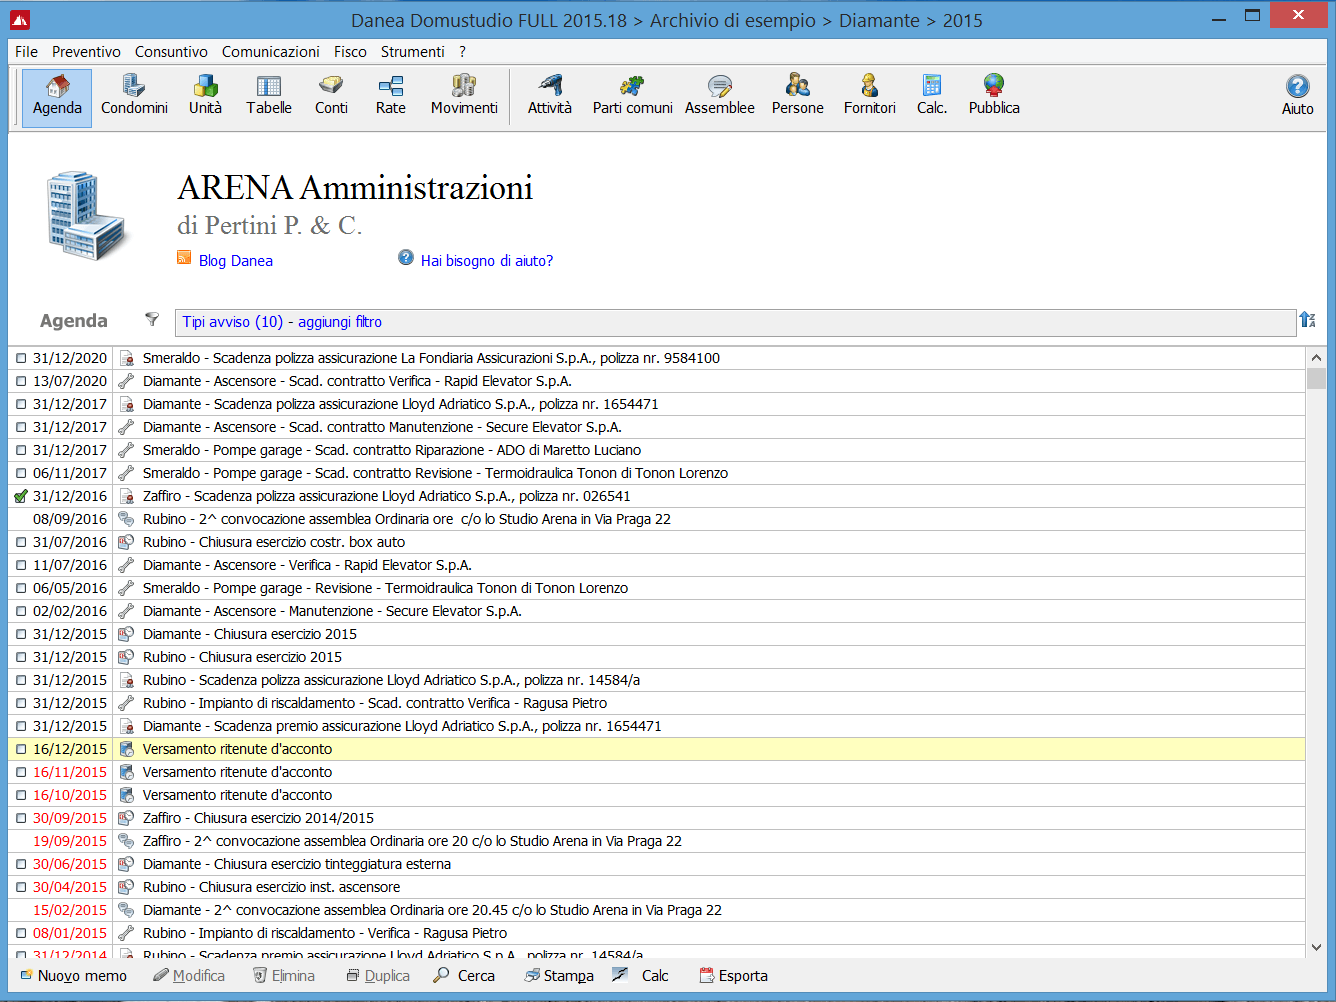Open the Strumenti menu
This screenshot has height=1002, width=1336.
[x=412, y=52]
